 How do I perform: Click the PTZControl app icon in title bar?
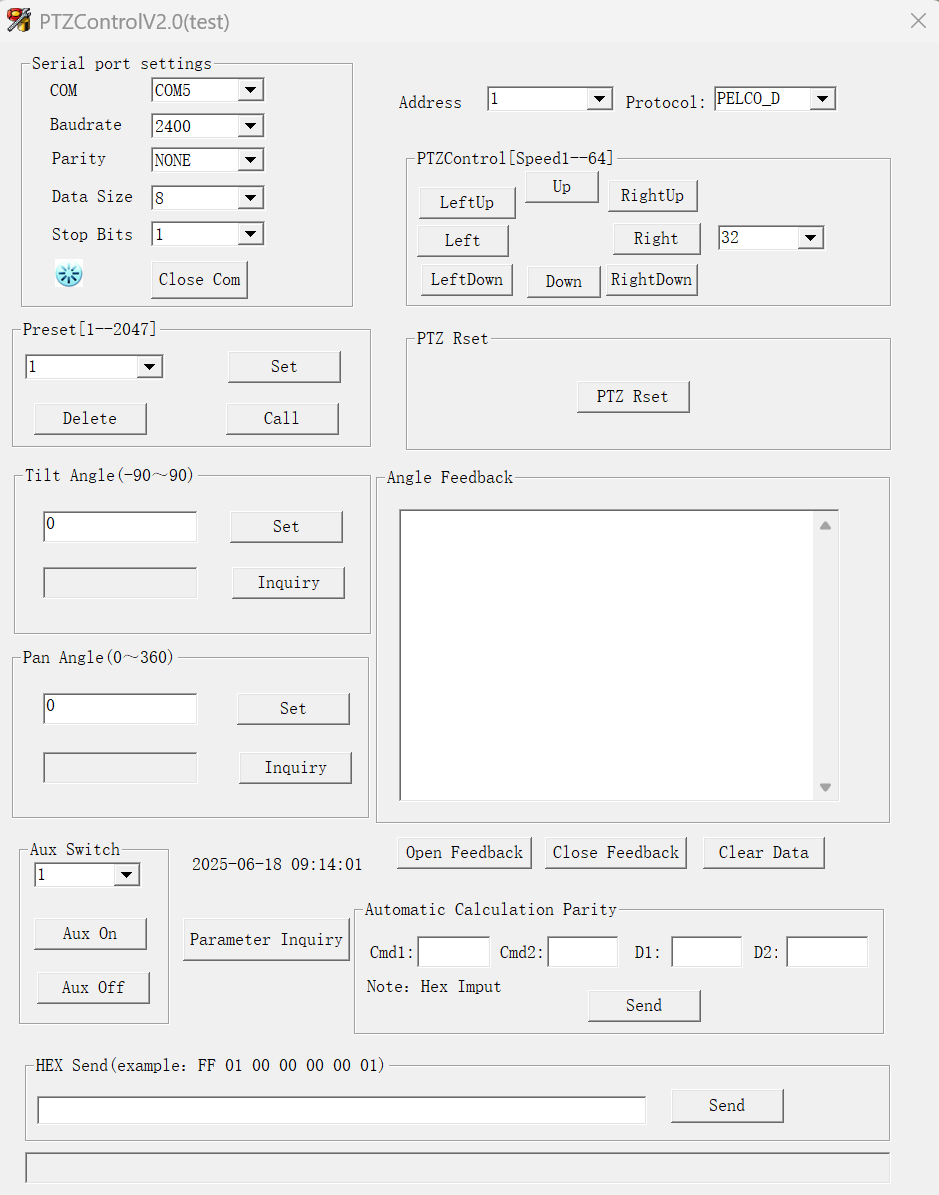19,20
